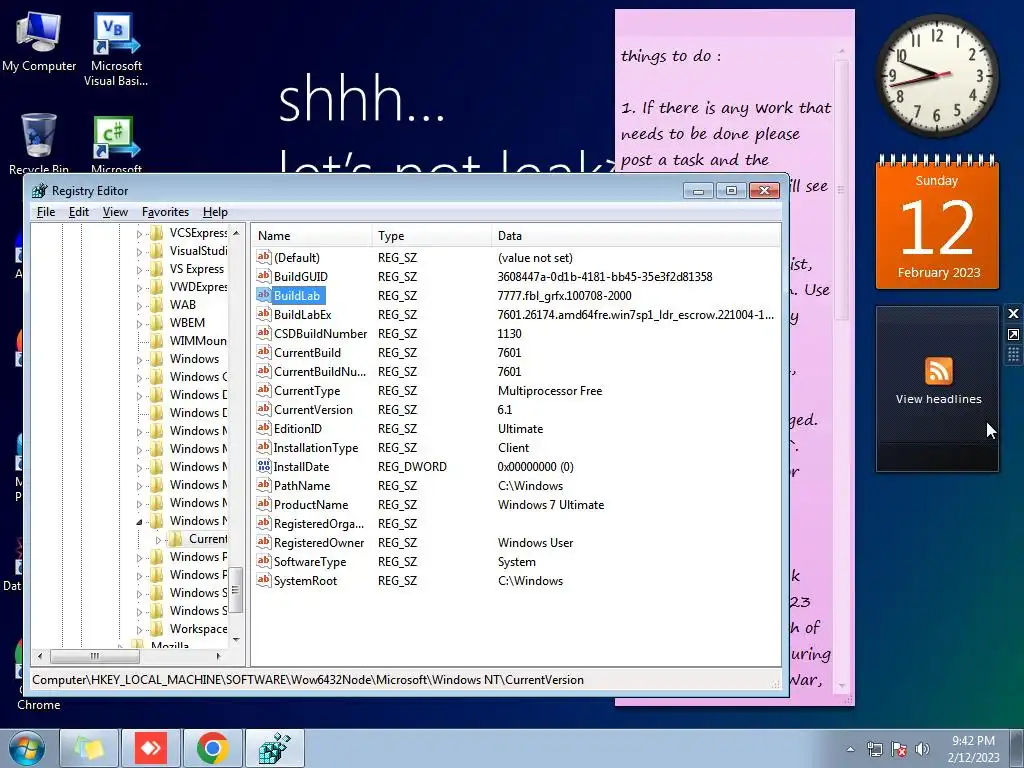Click tree scroll up arrow
1024x768 pixels.
tap(236, 233)
